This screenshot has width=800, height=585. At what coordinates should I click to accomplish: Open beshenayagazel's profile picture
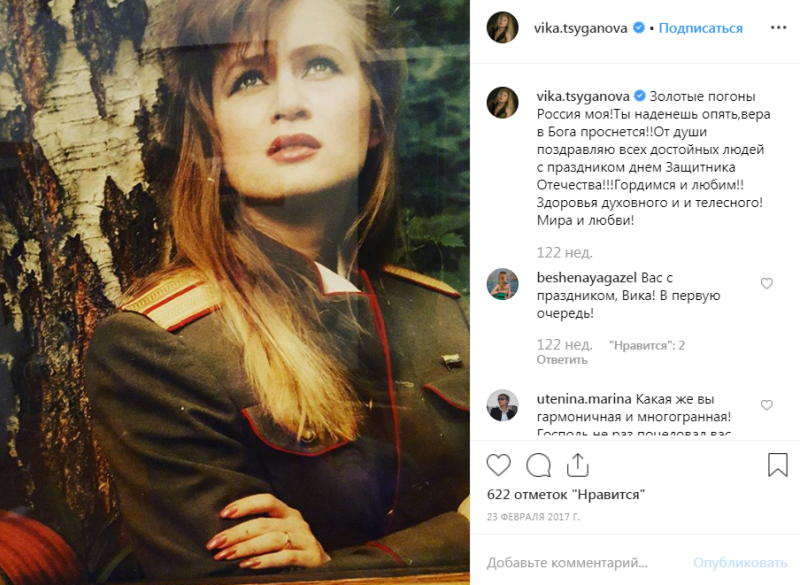503,284
